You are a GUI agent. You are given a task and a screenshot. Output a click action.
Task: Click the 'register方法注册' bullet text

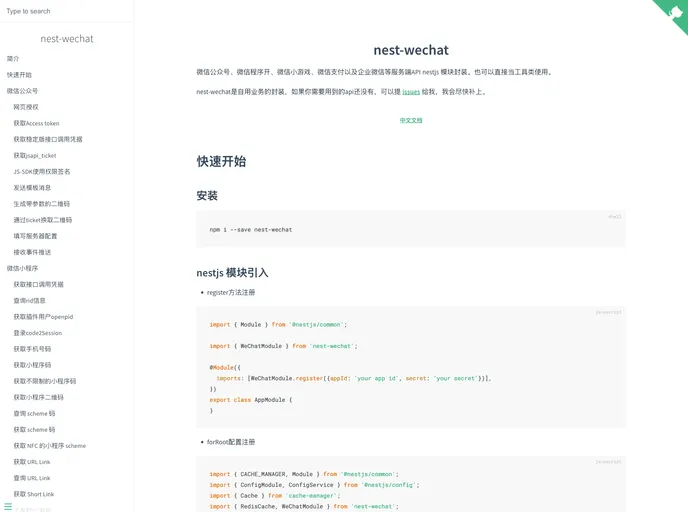[231, 292]
